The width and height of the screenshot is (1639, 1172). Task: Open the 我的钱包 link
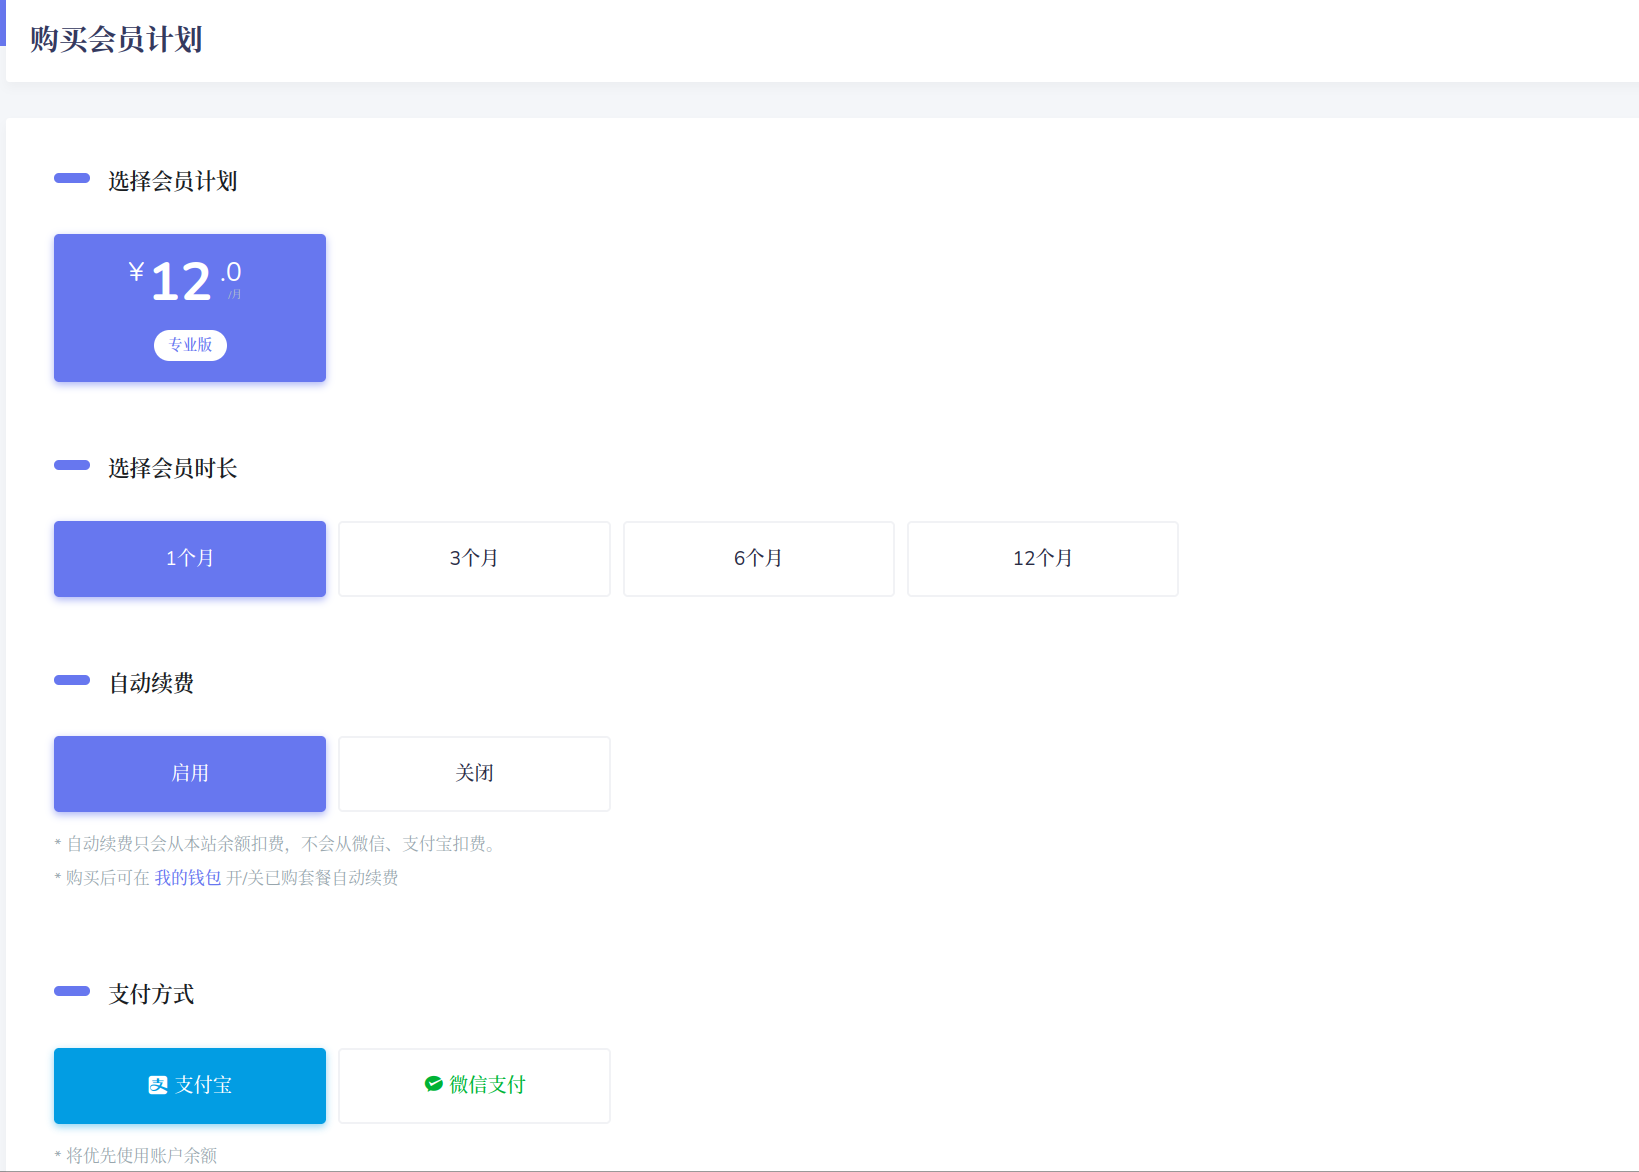pyautogui.click(x=187, y=878)
